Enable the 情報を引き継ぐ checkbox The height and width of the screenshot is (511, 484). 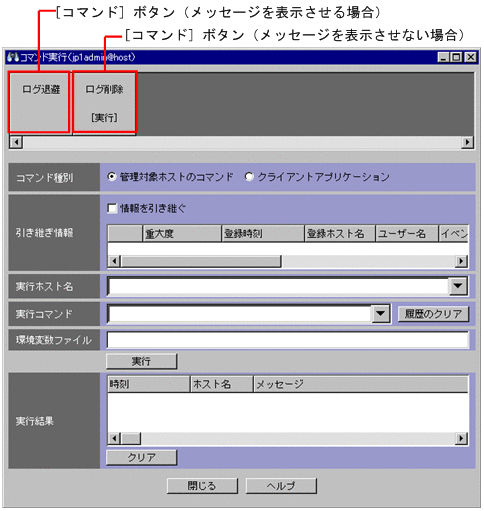tap(112, 209)
